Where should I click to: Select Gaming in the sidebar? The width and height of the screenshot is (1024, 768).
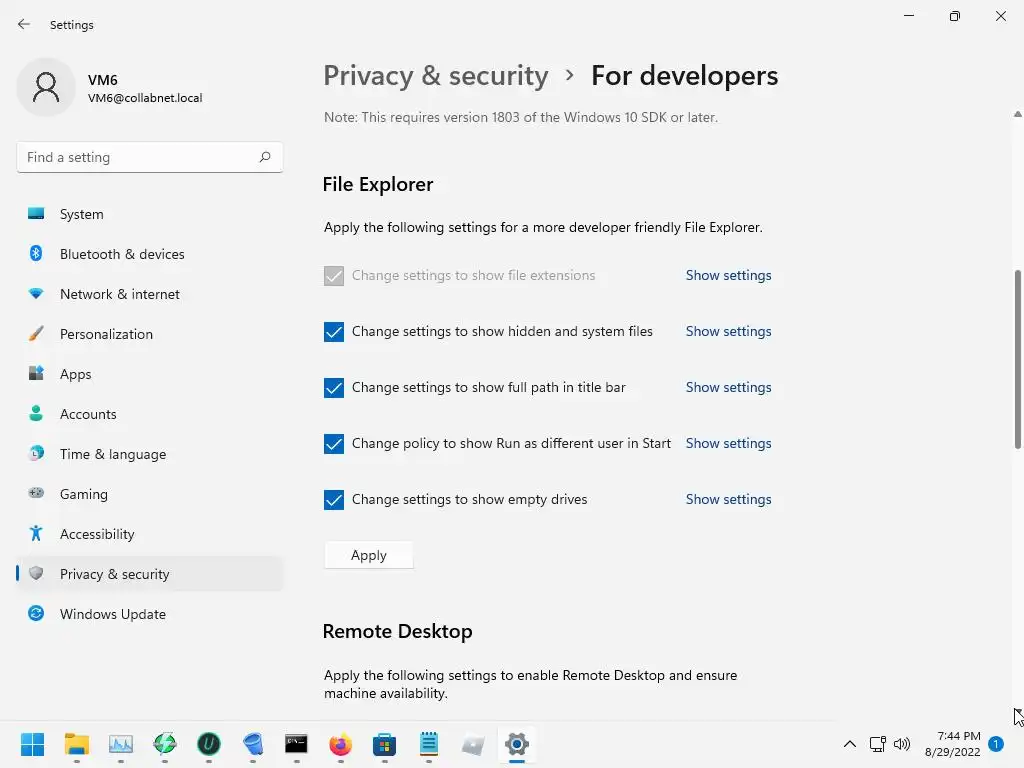84,494
